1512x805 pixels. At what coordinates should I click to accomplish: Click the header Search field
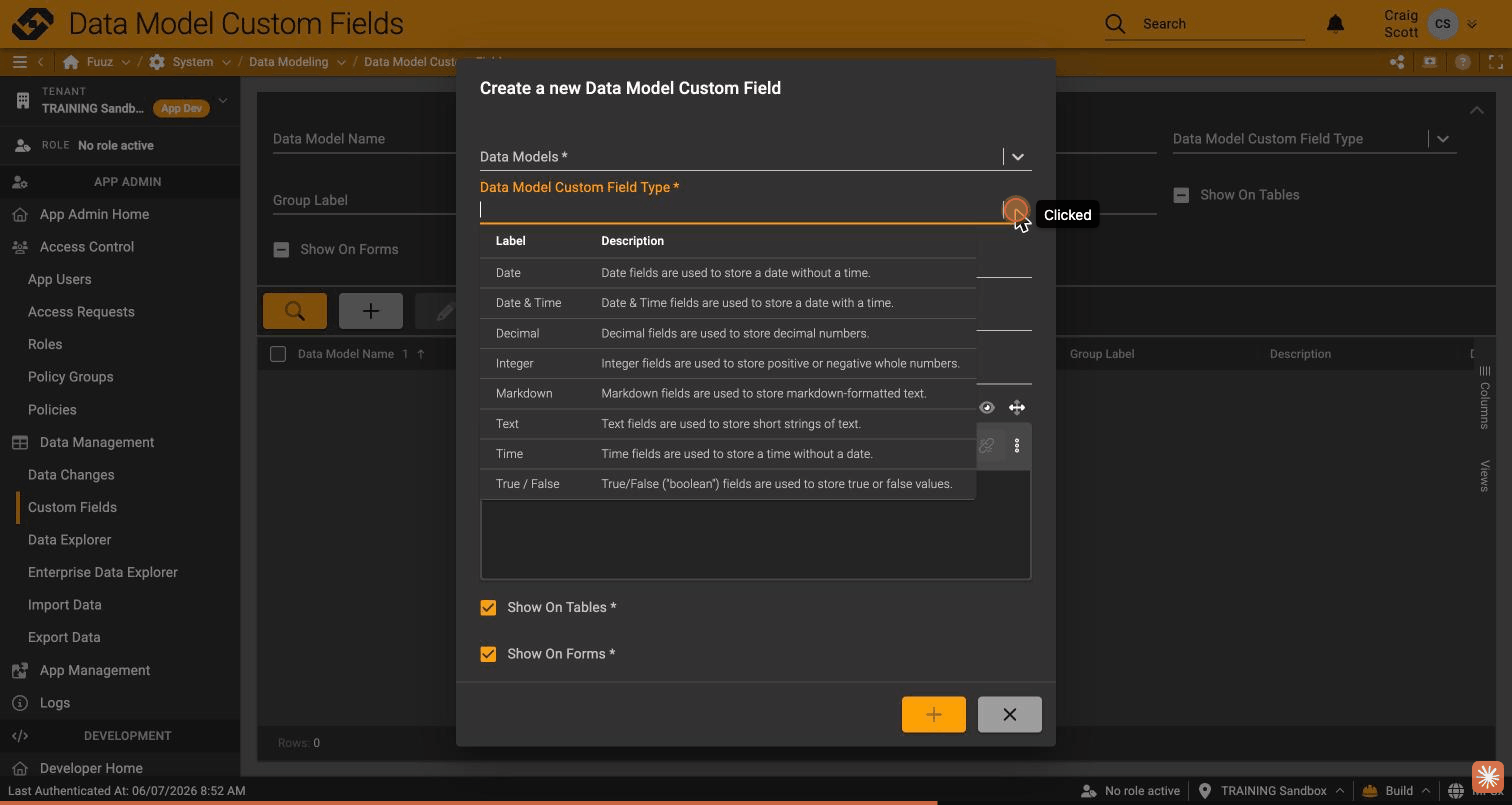pyautogui.click(x=1223, y=24)
